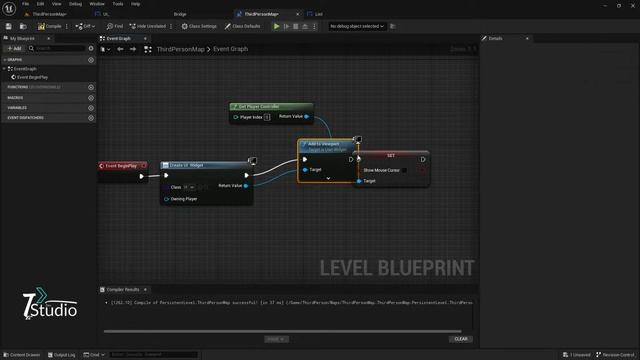
Task: Click the Unreal Engine logo icon
Action: click(x=9, y=9)
